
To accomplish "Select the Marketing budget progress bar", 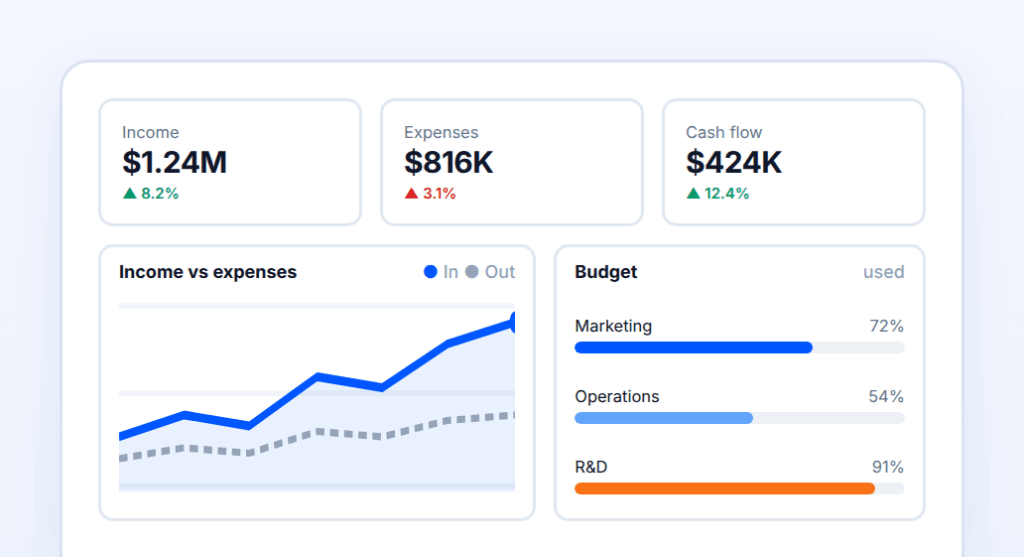I will [x=739, y=347].
